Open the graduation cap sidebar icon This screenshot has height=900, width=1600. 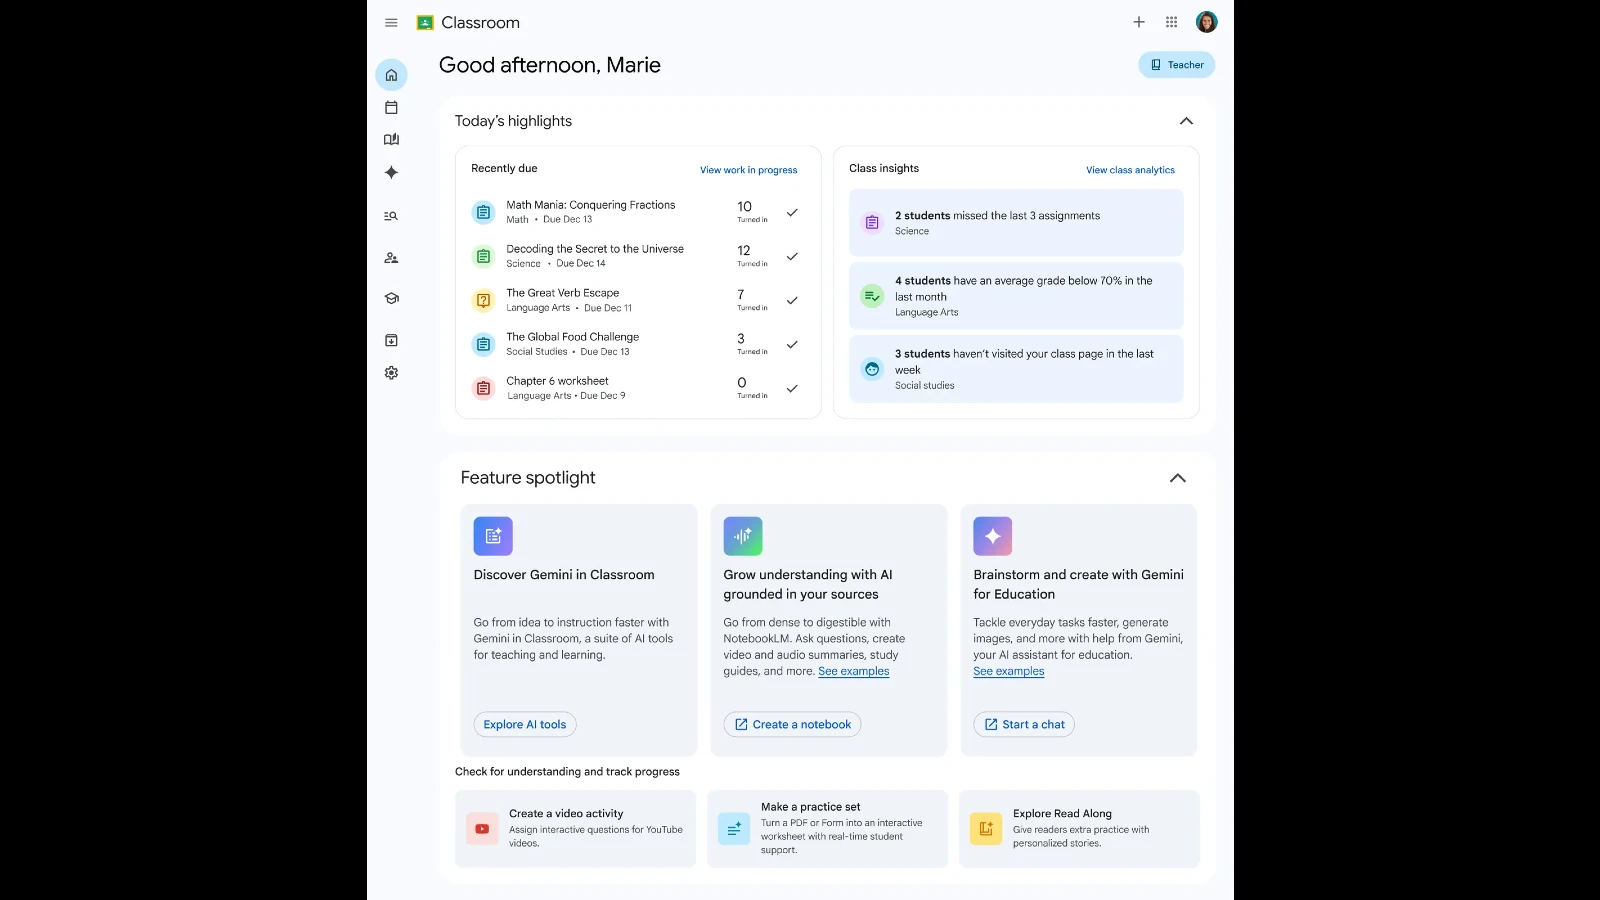(x=391, y=298)
